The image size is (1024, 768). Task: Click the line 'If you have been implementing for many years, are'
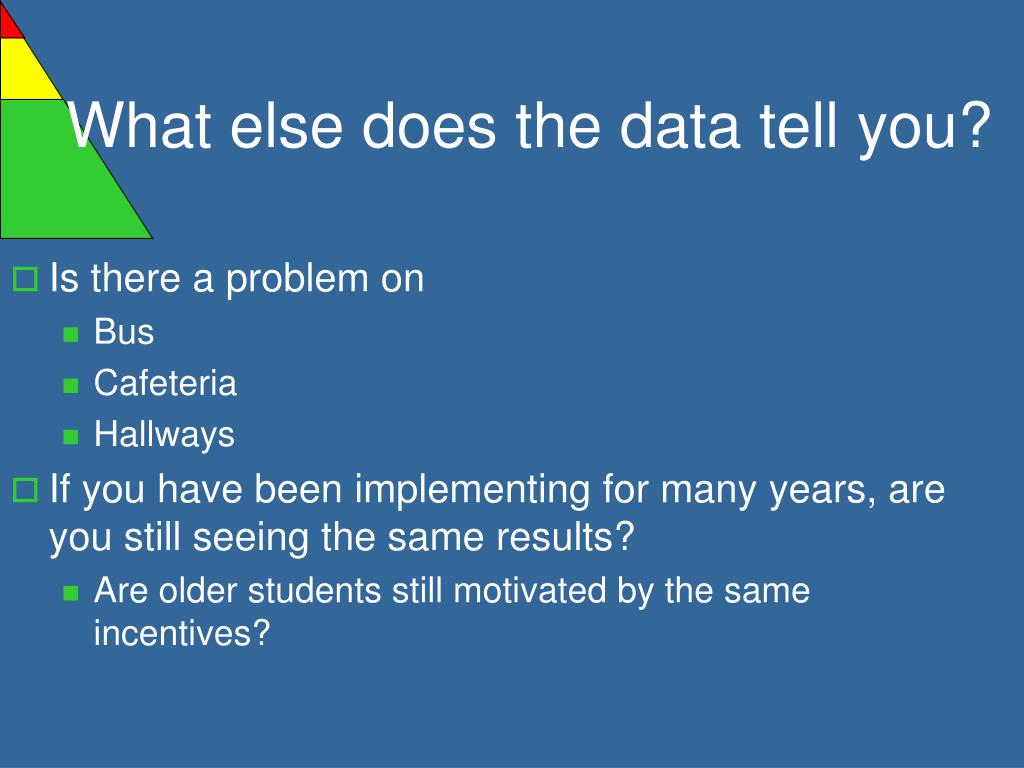pyautogui.click(x=498, y=490)
